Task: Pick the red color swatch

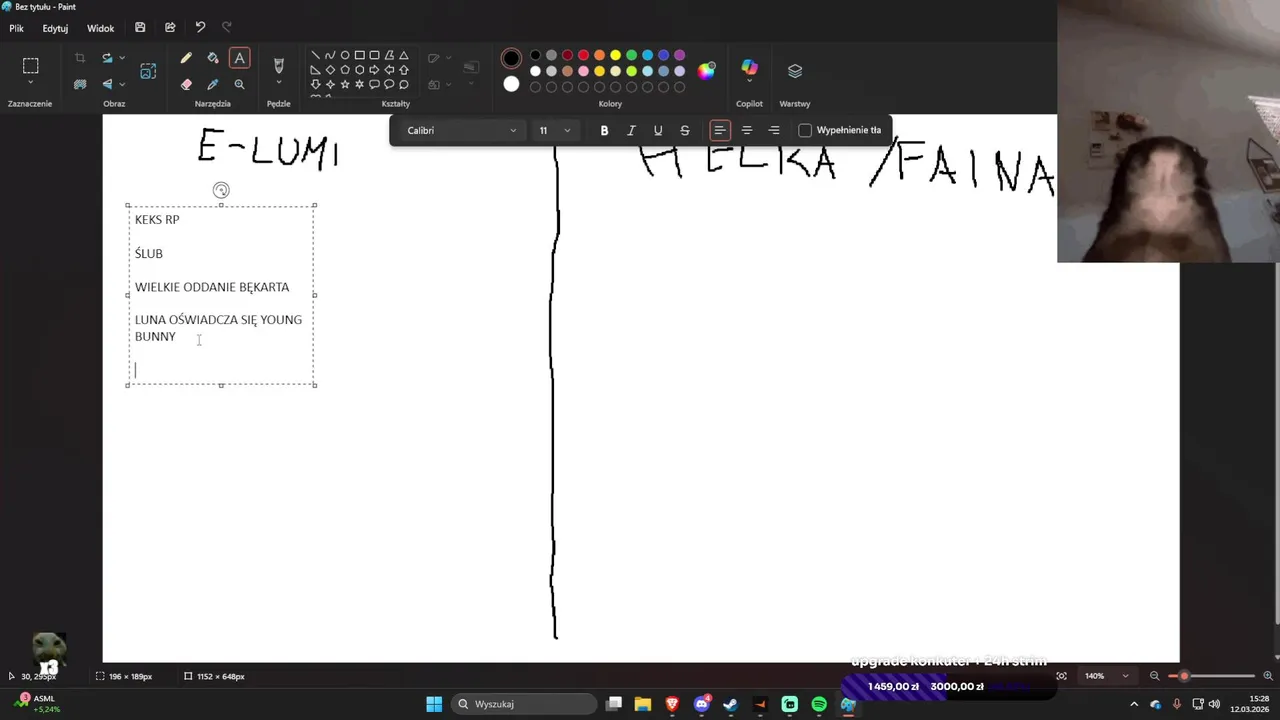Action: (x=583, y=55)
